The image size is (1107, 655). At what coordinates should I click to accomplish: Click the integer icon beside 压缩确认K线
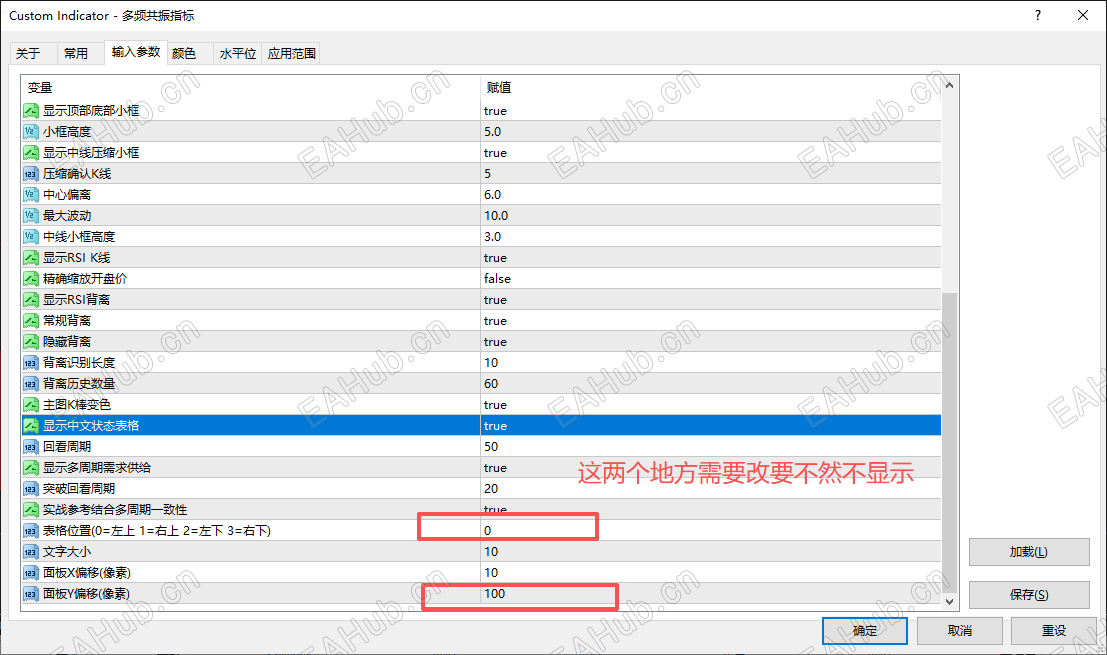[30, 174]
